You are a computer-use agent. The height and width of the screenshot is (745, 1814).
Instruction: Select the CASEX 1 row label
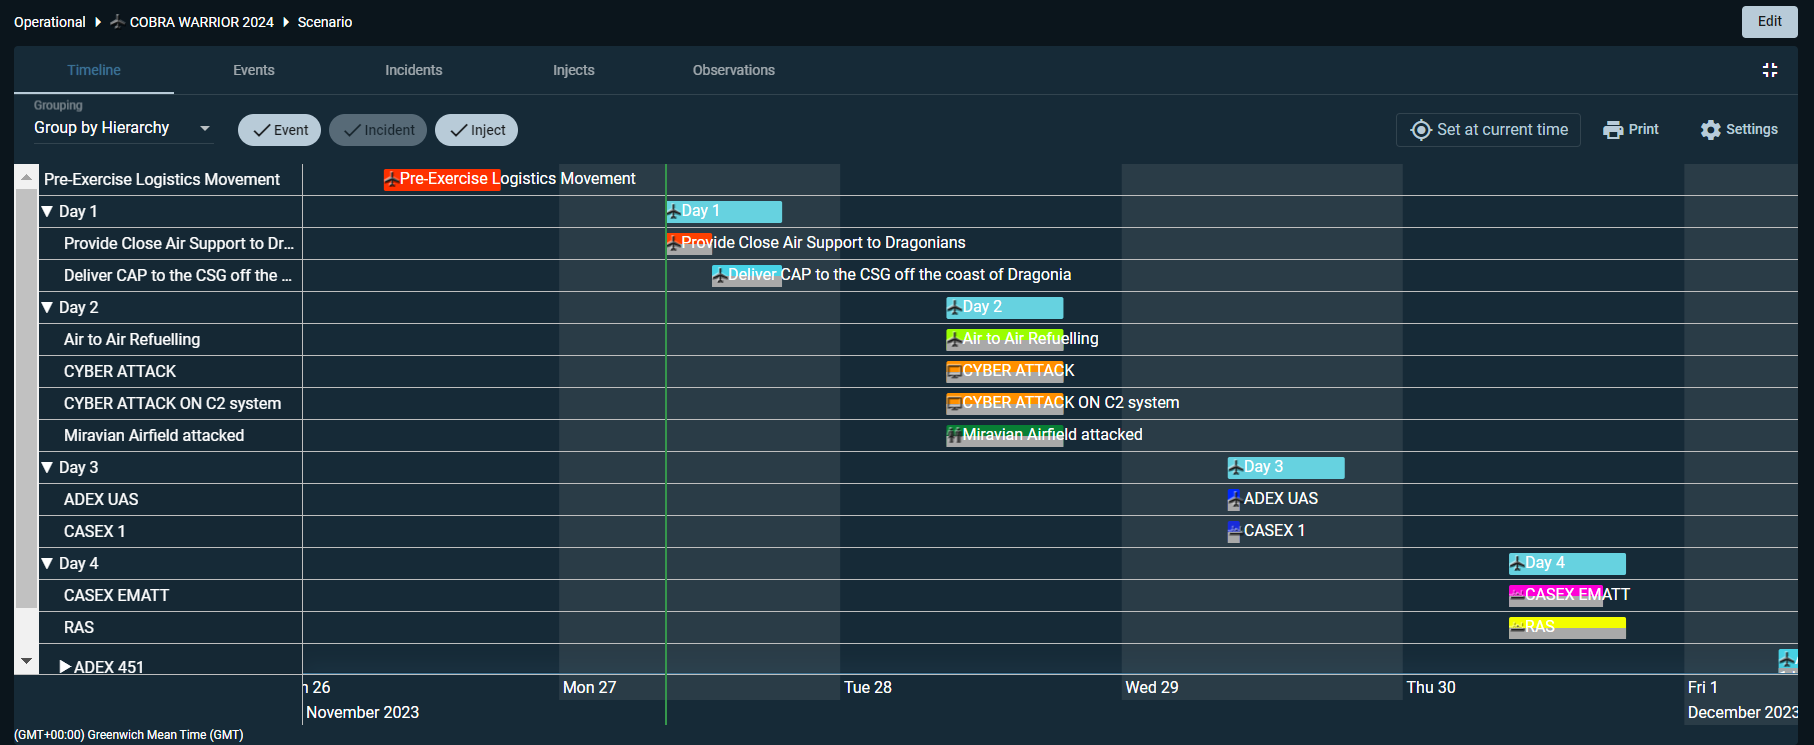click(x=95, y=532)
